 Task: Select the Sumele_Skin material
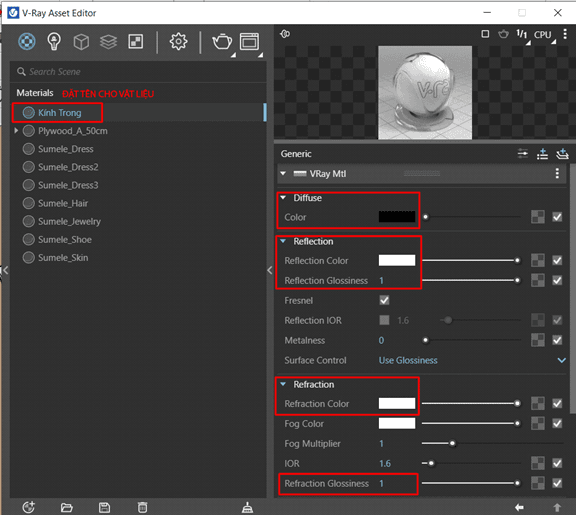click(138, 257)
